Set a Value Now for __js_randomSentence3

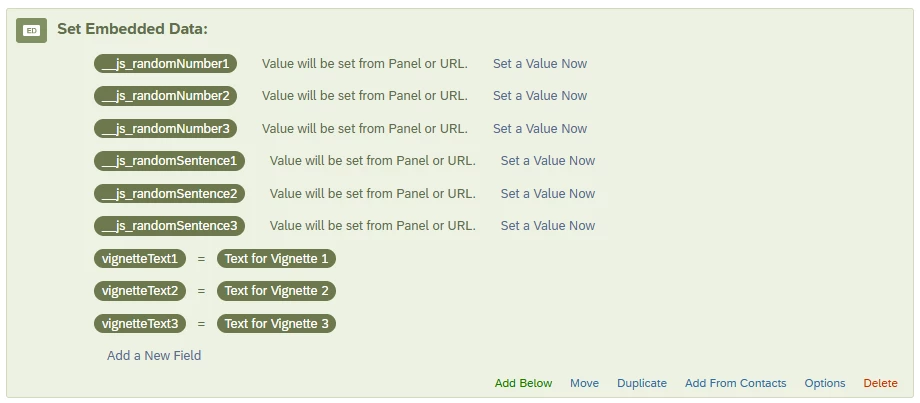[x=547, y=226]
